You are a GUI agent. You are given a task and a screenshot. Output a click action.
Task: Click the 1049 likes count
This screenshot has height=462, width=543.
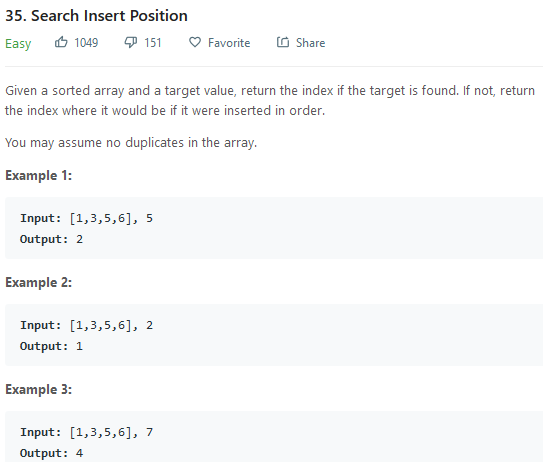point(86,43)
